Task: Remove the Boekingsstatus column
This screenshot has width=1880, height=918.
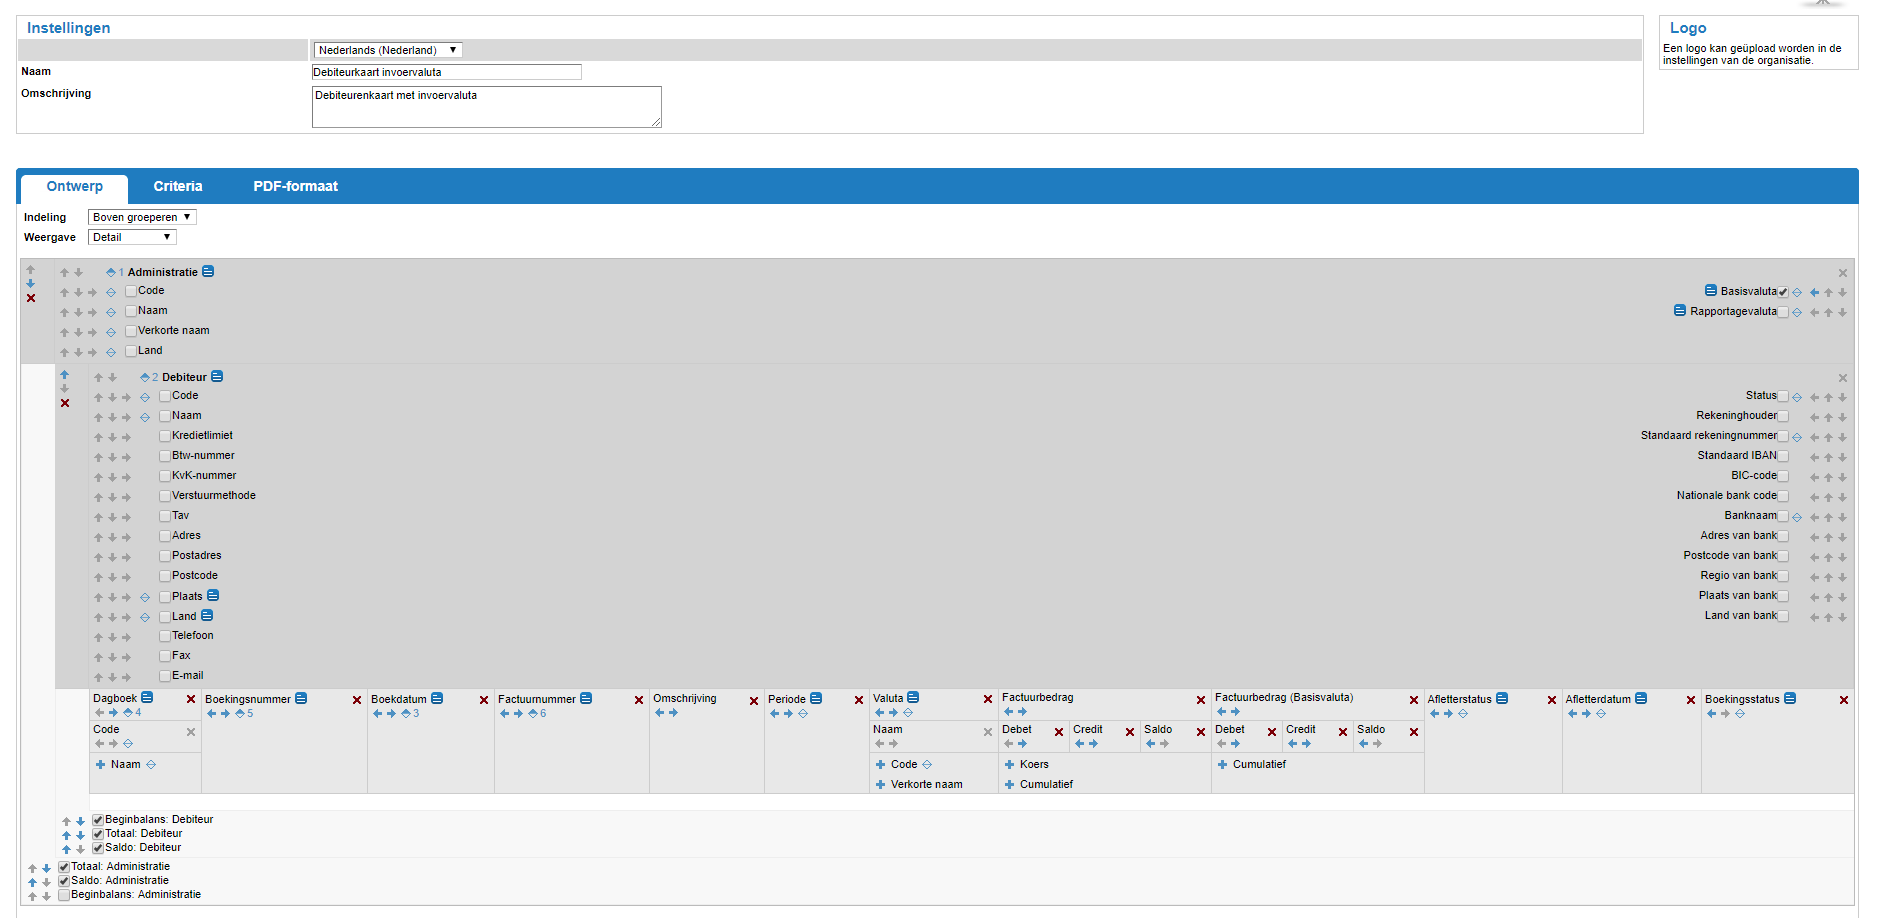Action: click(x=1843, y=700)
